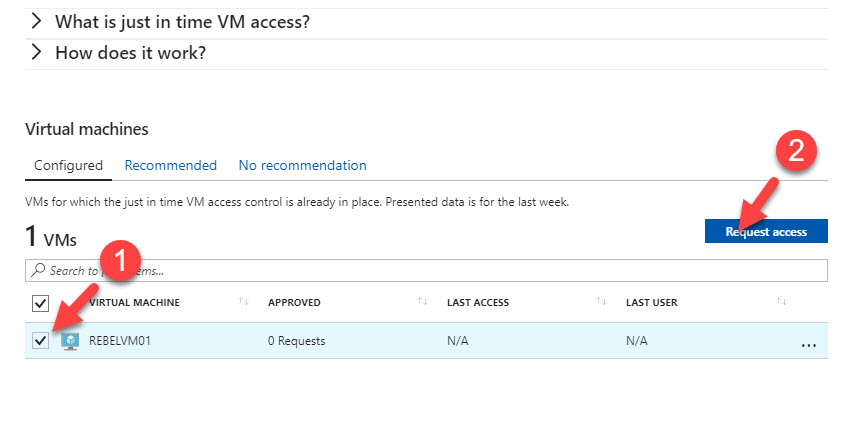Open the No recommendation tab
The height and width of the screenshot is (442, 852).
[303, 165]
